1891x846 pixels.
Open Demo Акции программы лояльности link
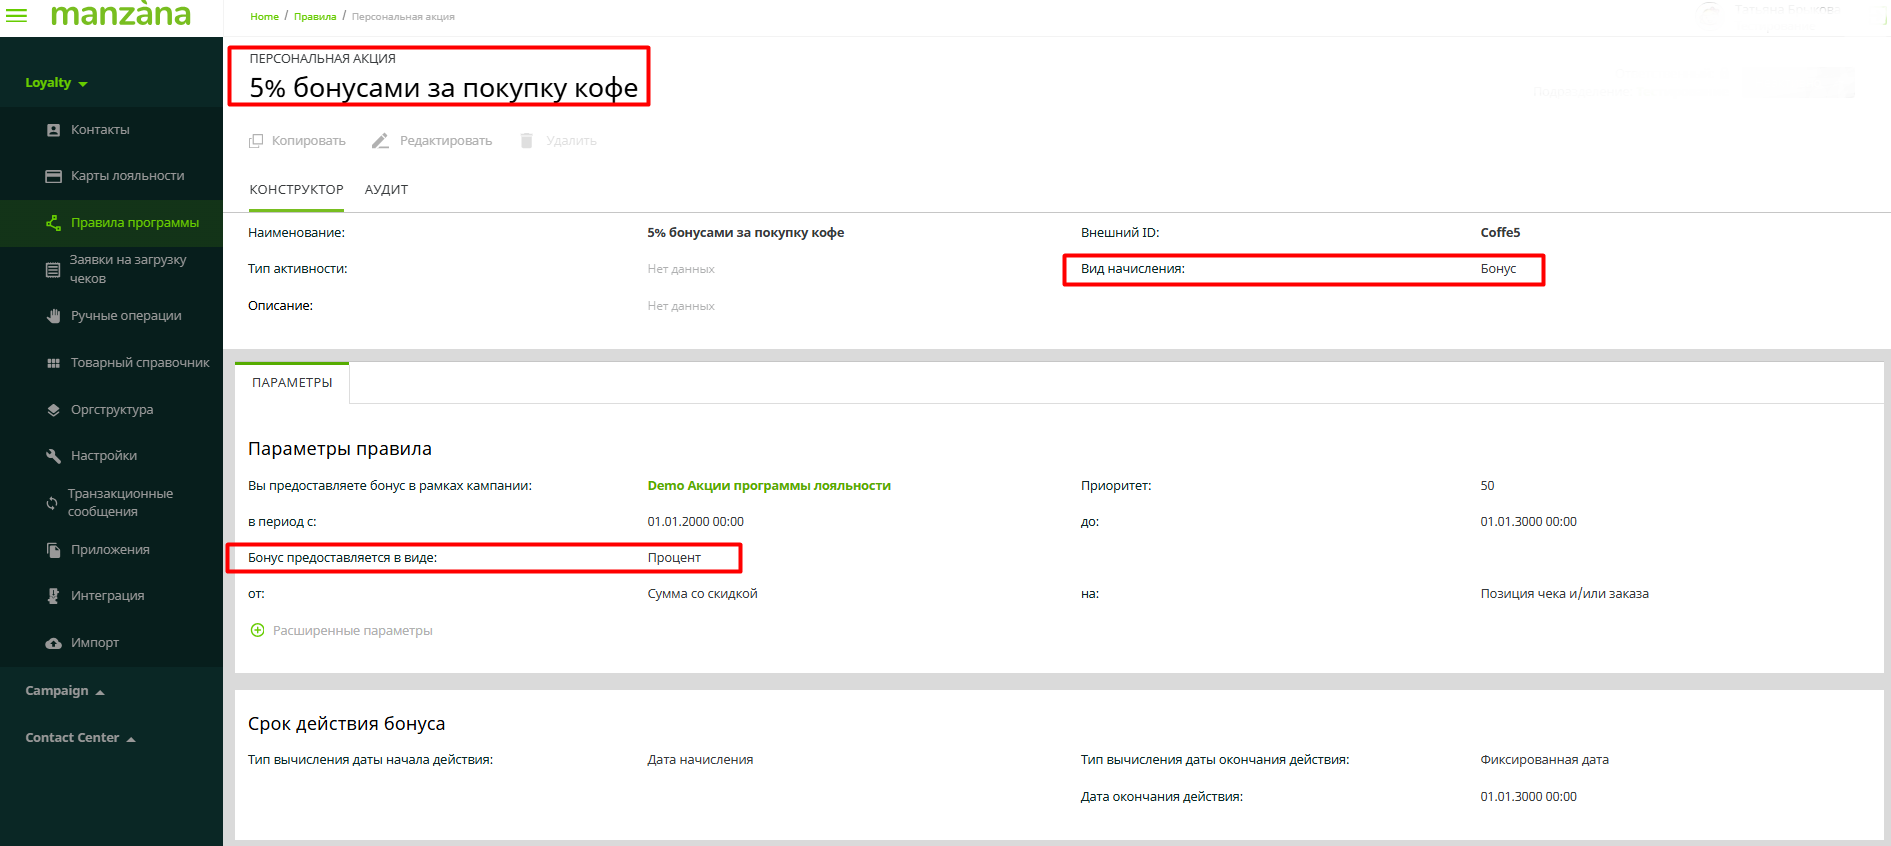pos(768,486)
